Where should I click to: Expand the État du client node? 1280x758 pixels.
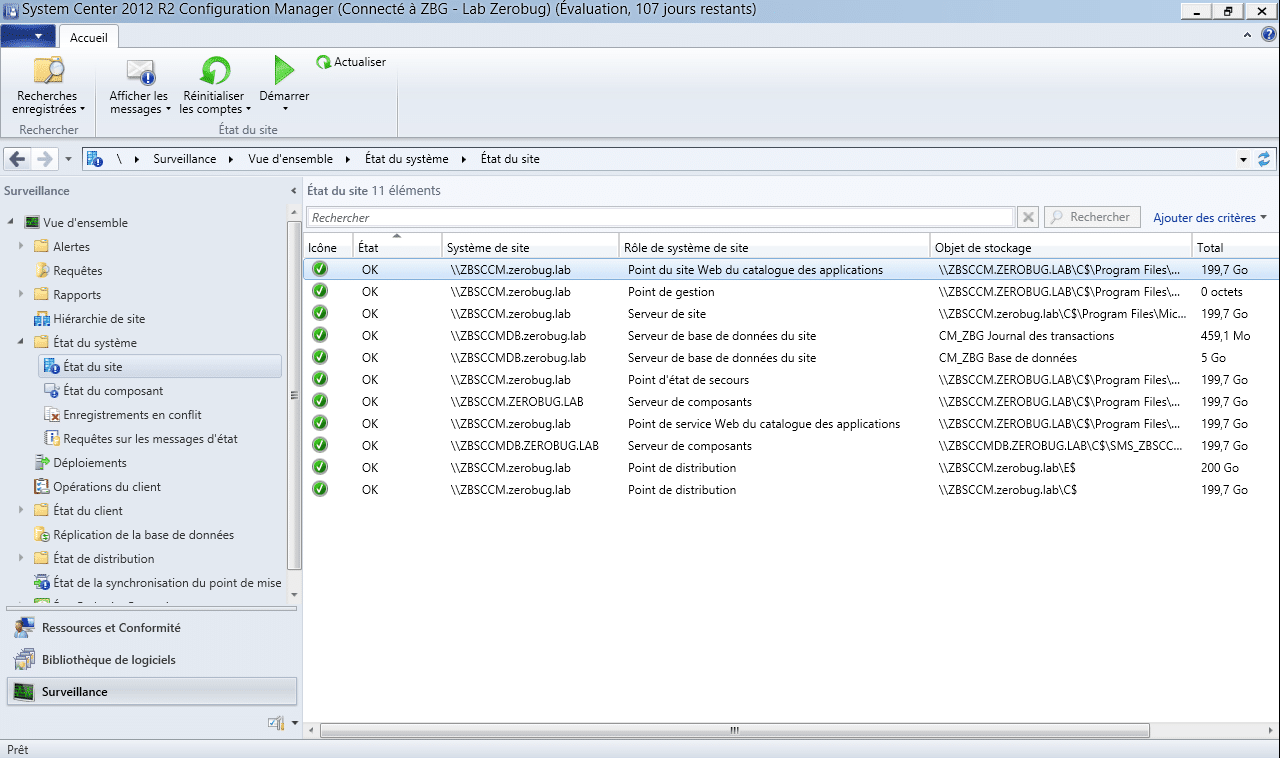pyautogui.click(x=21, y=511)
